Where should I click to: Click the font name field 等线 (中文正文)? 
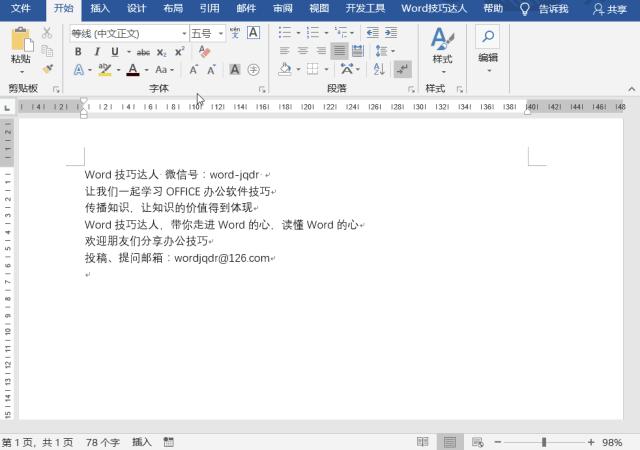(x=125, y=33)
